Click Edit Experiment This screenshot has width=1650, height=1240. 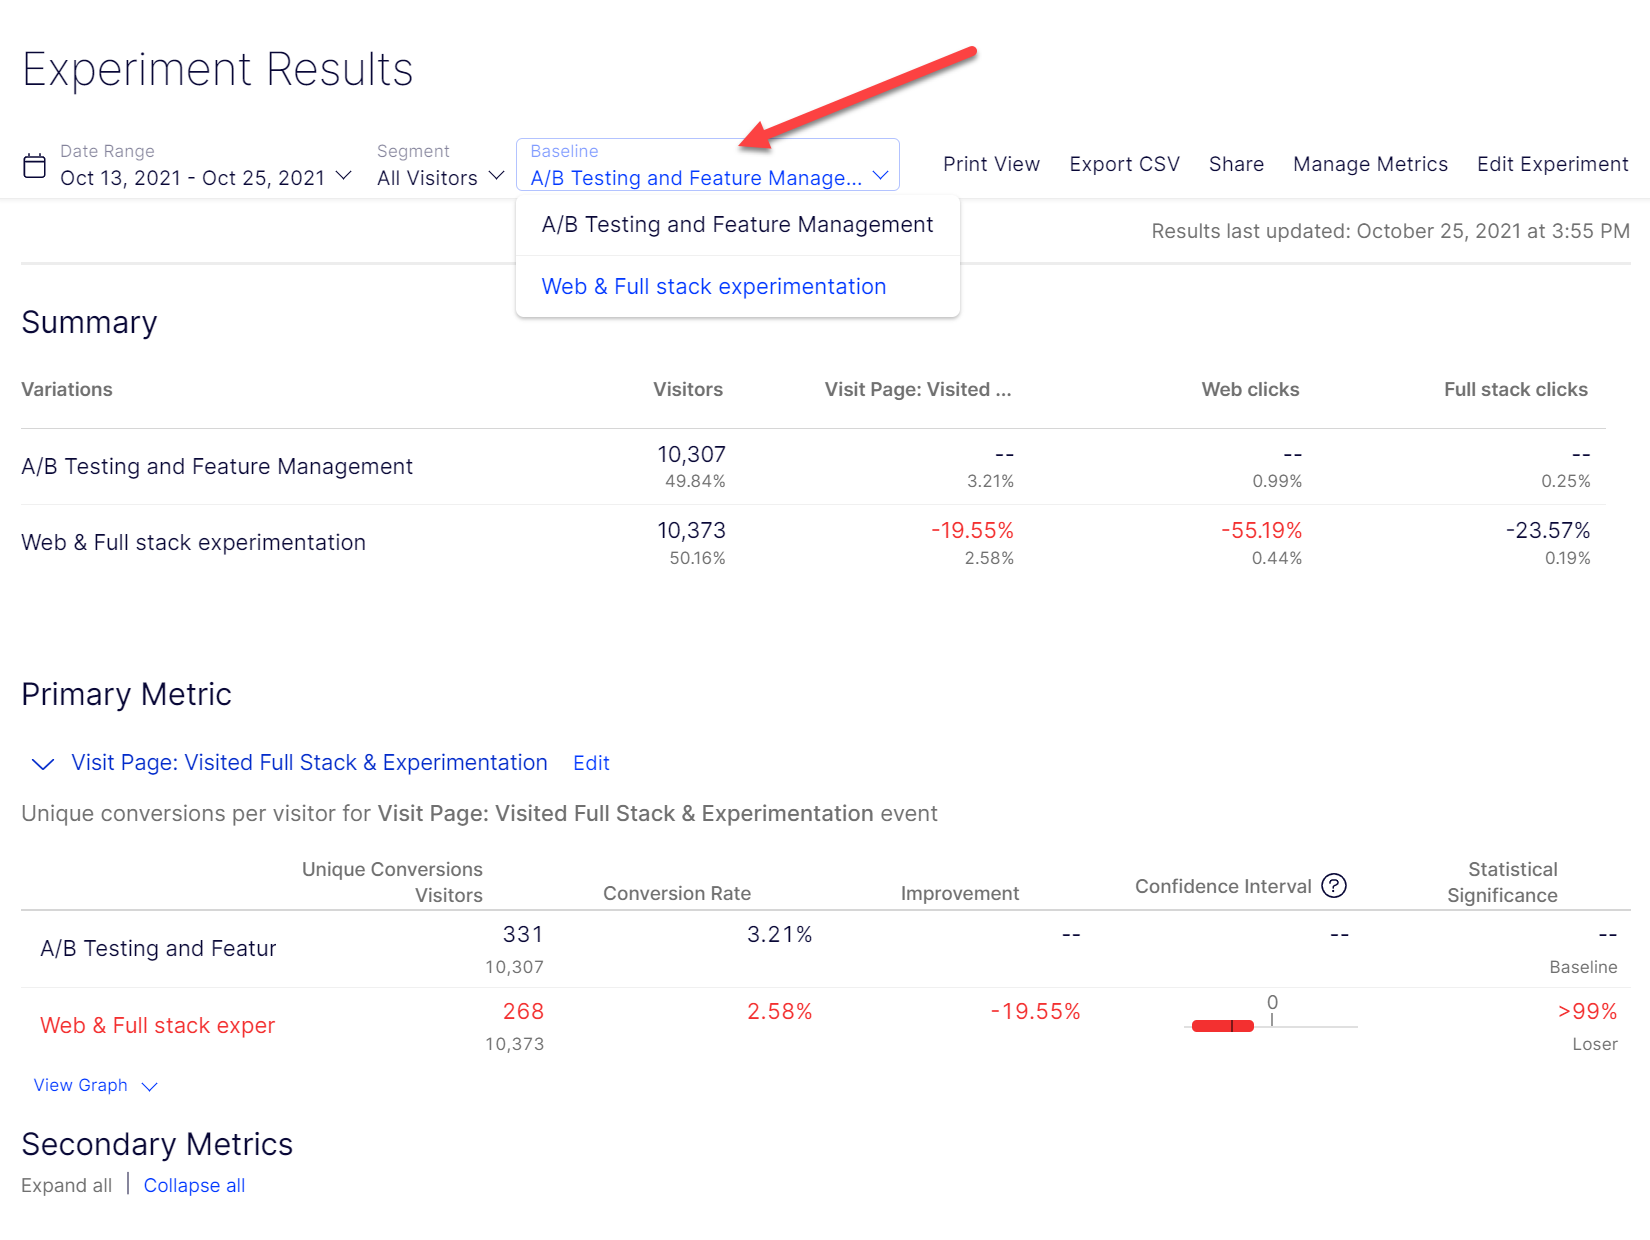click(1552, 164)
